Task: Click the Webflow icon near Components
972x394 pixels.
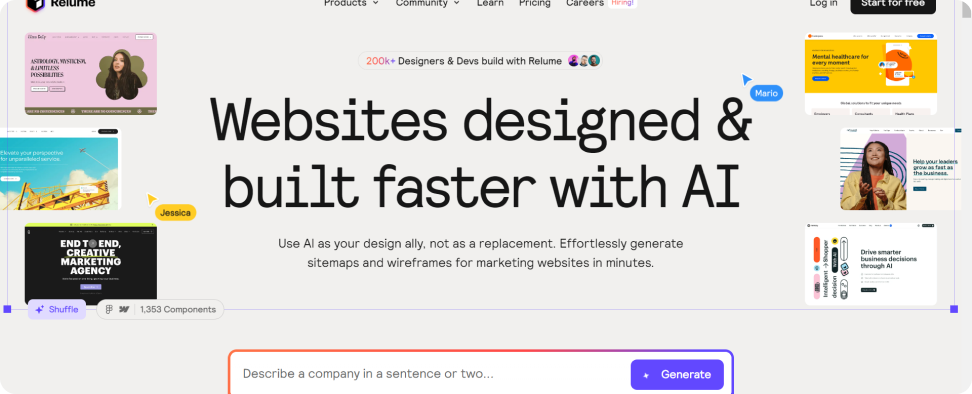Action: [124, 309]
